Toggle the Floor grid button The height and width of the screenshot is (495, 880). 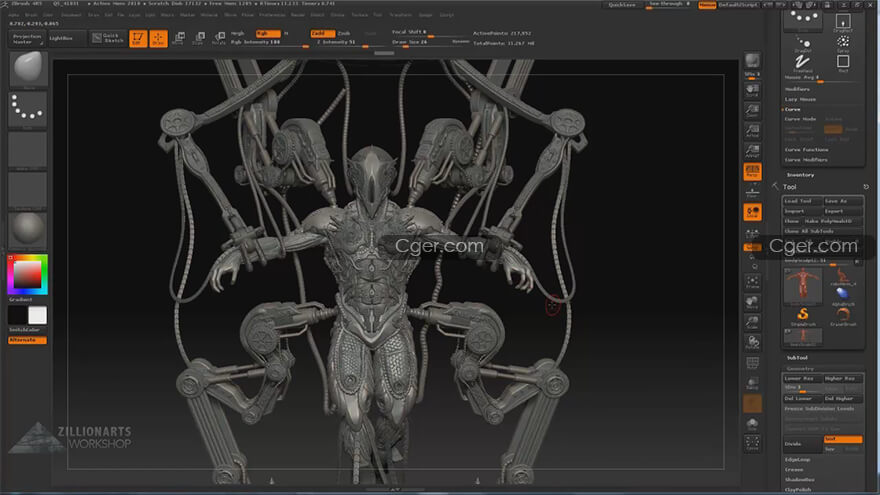(x=752, y=191)
